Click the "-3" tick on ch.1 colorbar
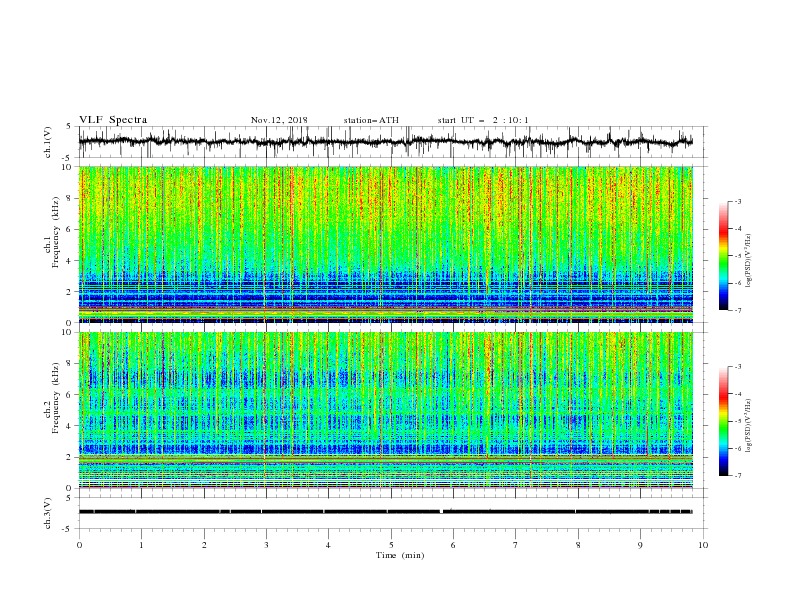 (x=737, y=201)
